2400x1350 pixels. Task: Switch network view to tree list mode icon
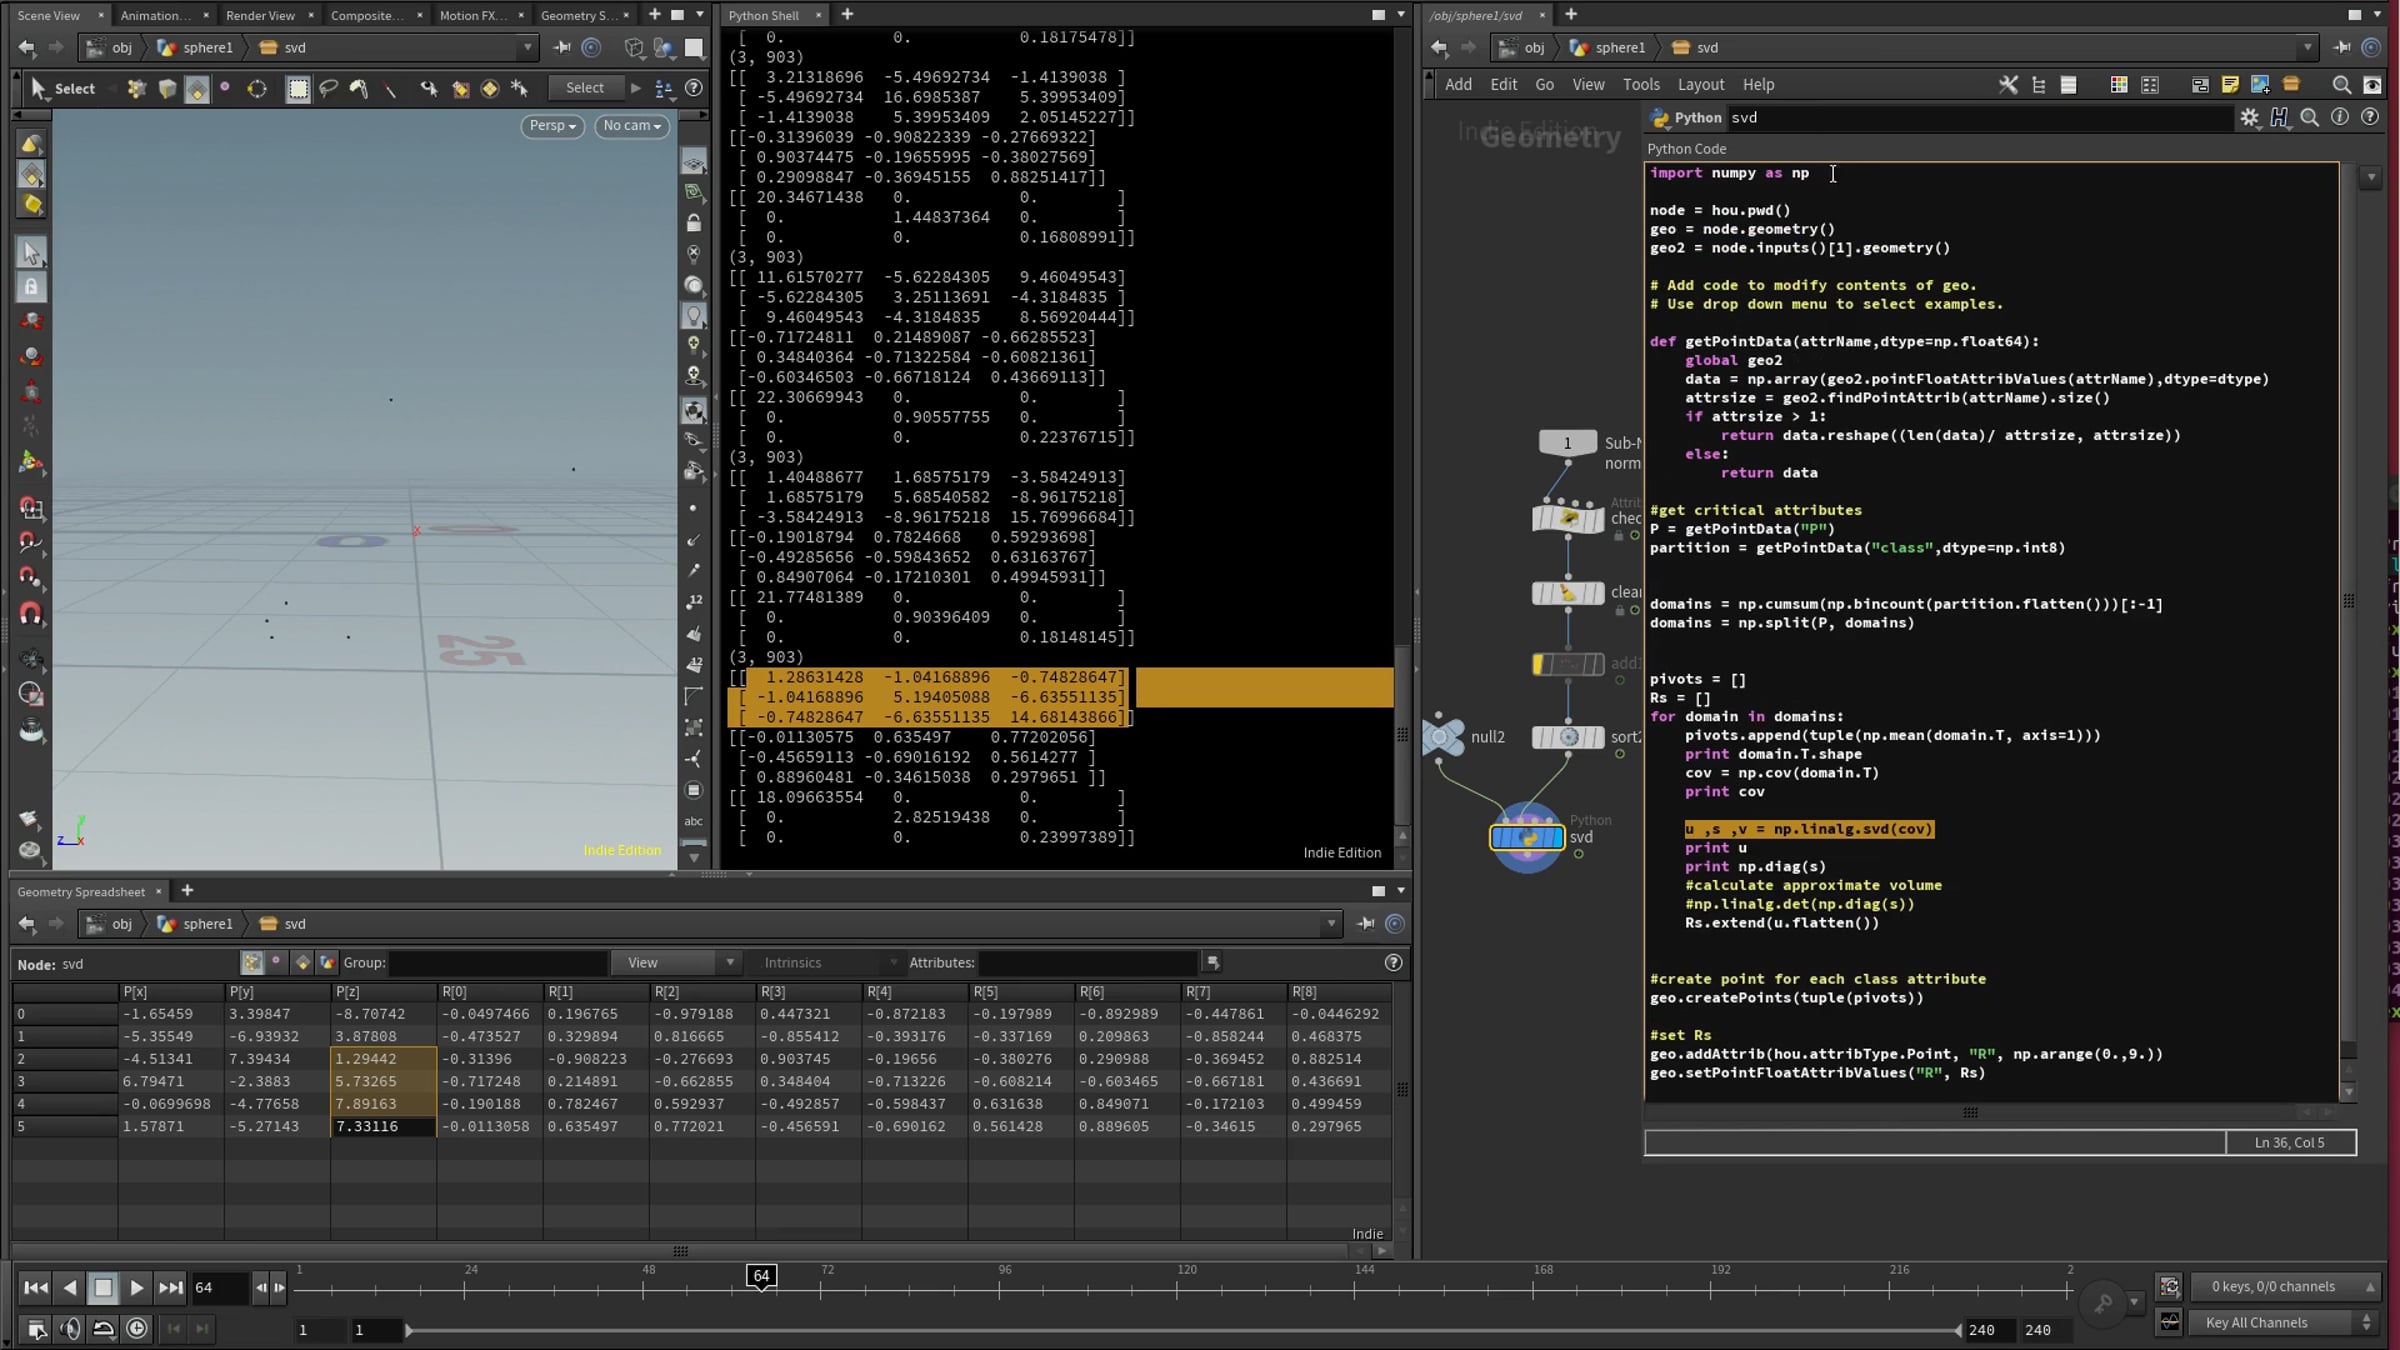point(2038,85)
